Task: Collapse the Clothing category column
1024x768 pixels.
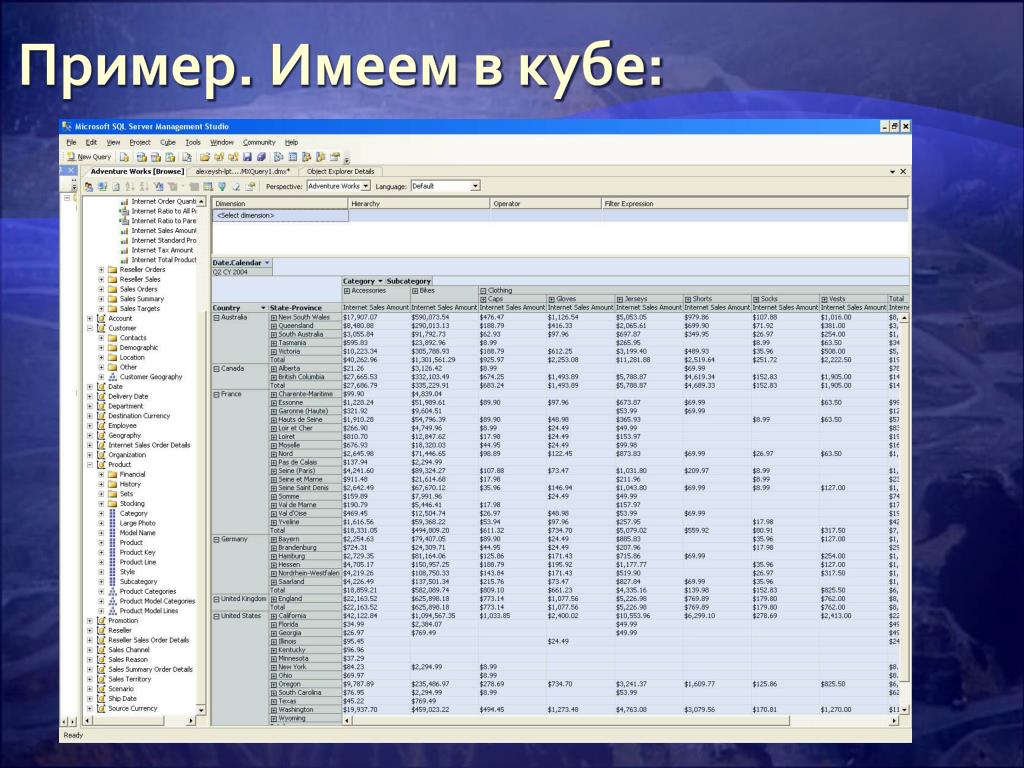Action: [x=484, y=291]
